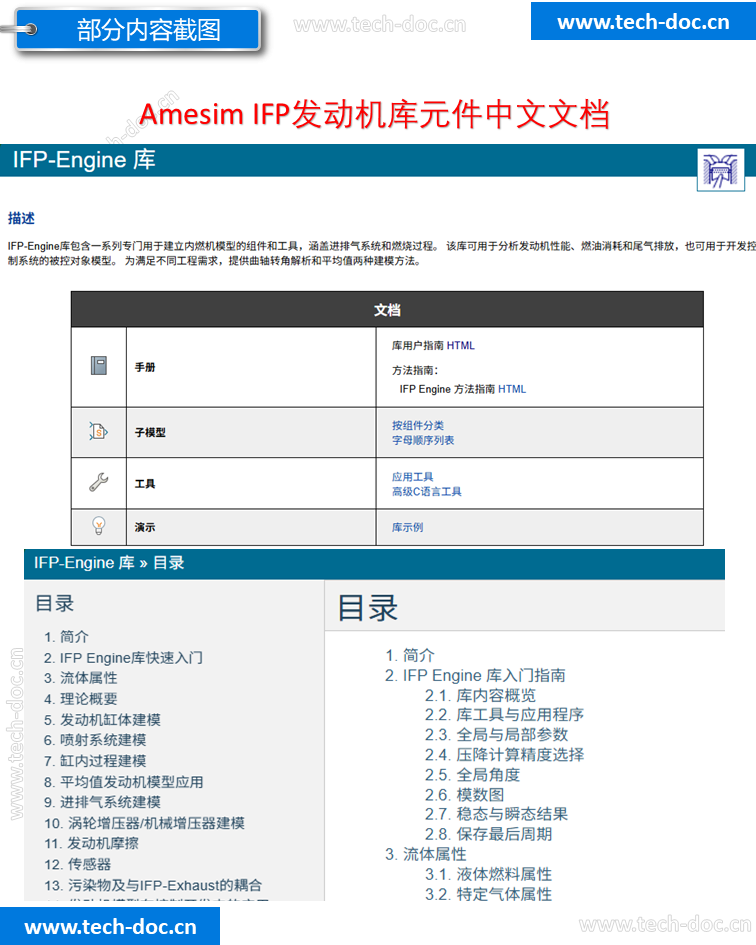Select 6. 喷射系统建模 in sidebar
This screenshot has width=756, height=945.
tap(95, 740)
